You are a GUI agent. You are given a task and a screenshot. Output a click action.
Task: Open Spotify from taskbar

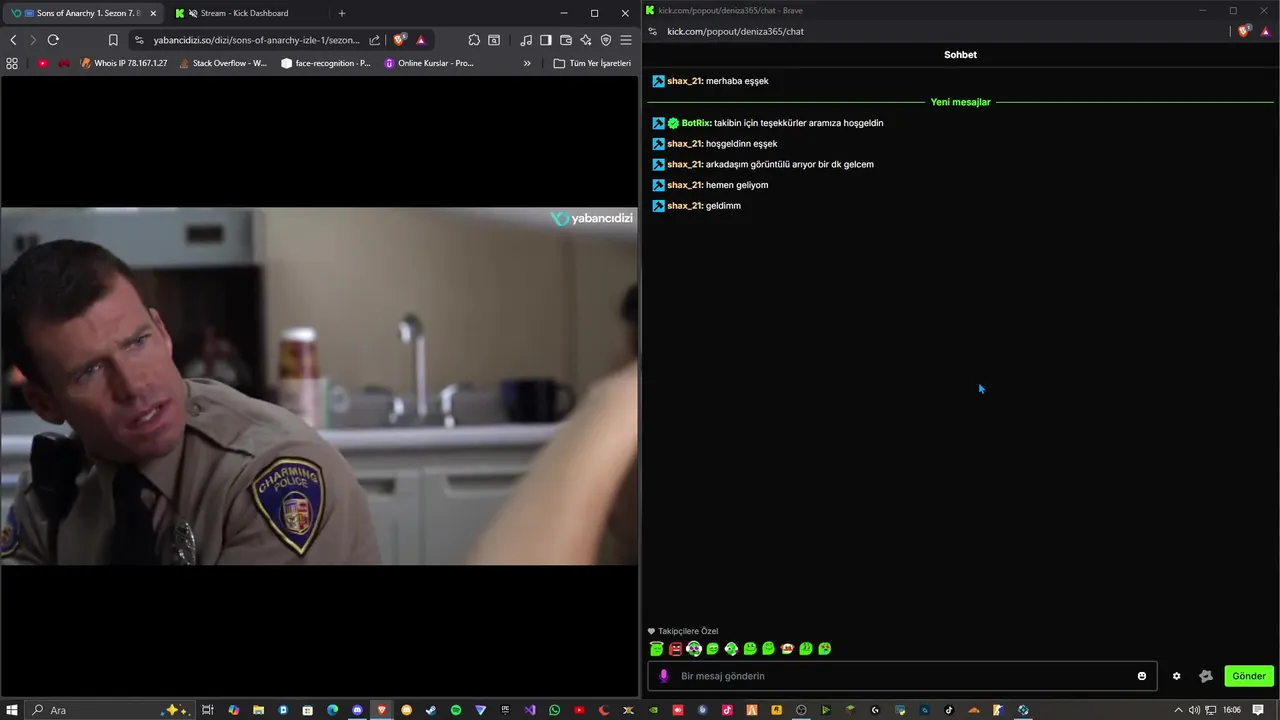456,710
